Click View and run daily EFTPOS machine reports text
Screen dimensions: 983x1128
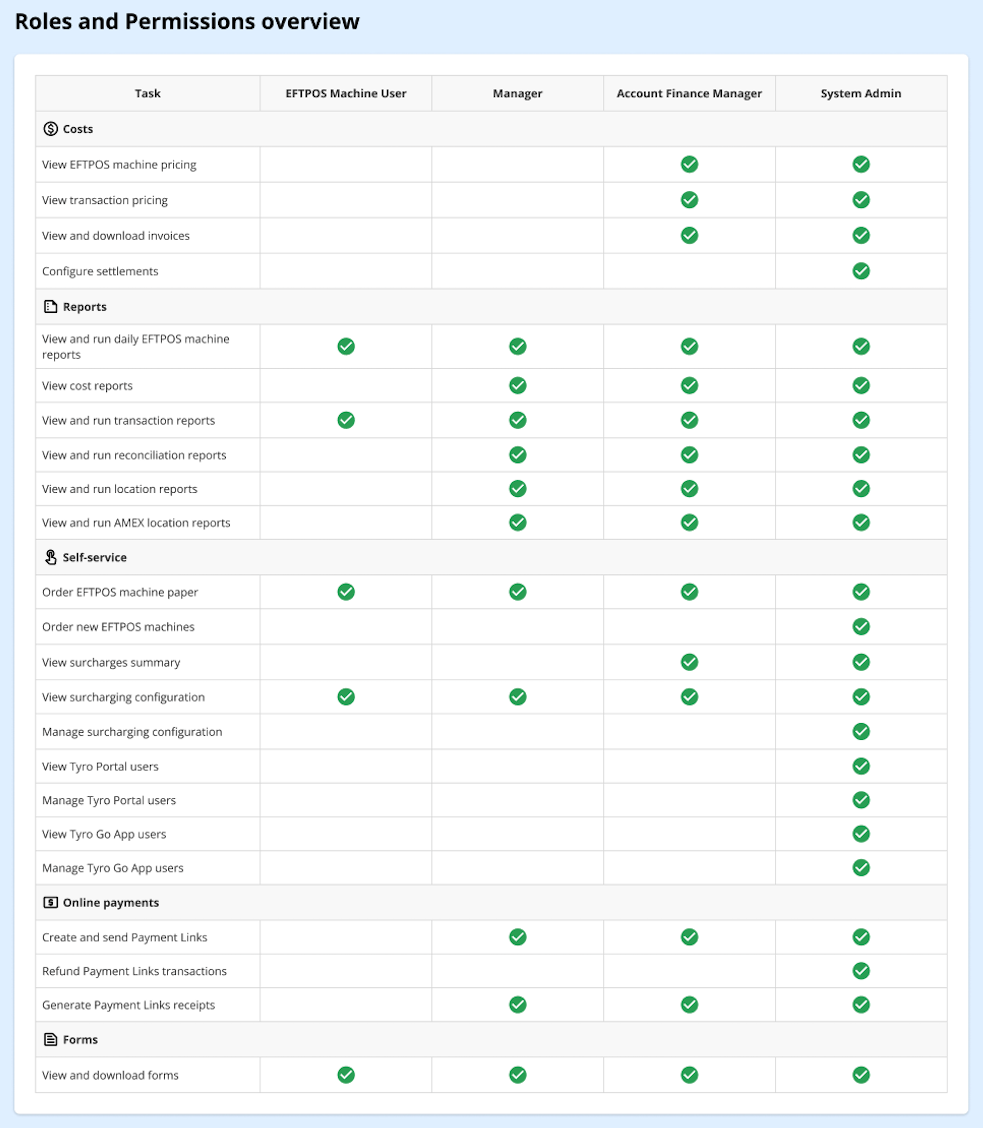click(x=135, y=347)
